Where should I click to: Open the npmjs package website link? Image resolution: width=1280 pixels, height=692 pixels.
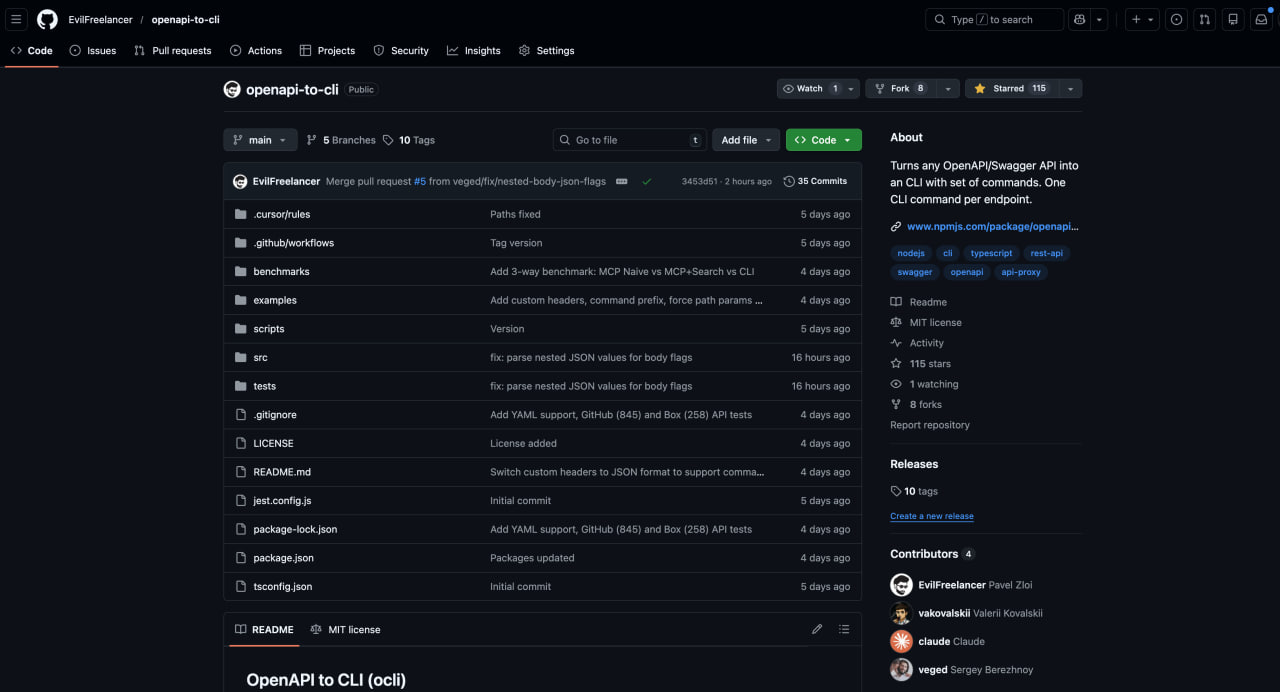pyautogui.click(x=992, y=226)
